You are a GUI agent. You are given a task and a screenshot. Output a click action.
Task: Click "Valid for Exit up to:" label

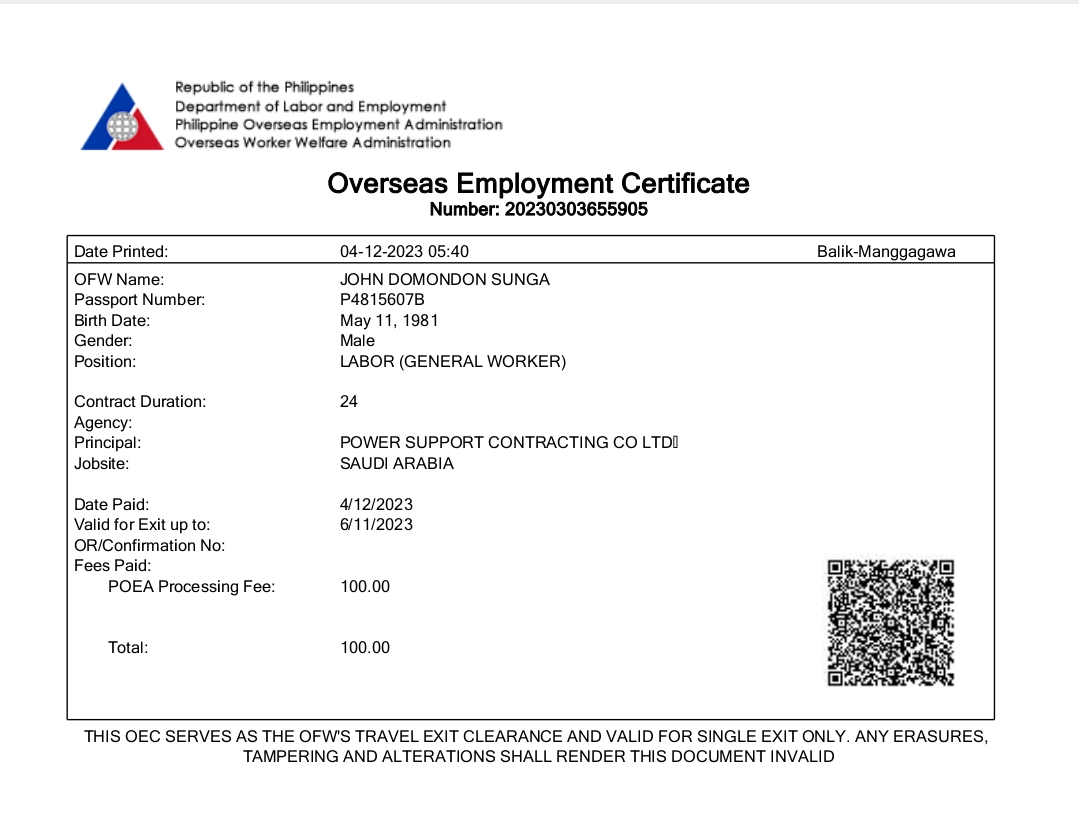point(142,524)
